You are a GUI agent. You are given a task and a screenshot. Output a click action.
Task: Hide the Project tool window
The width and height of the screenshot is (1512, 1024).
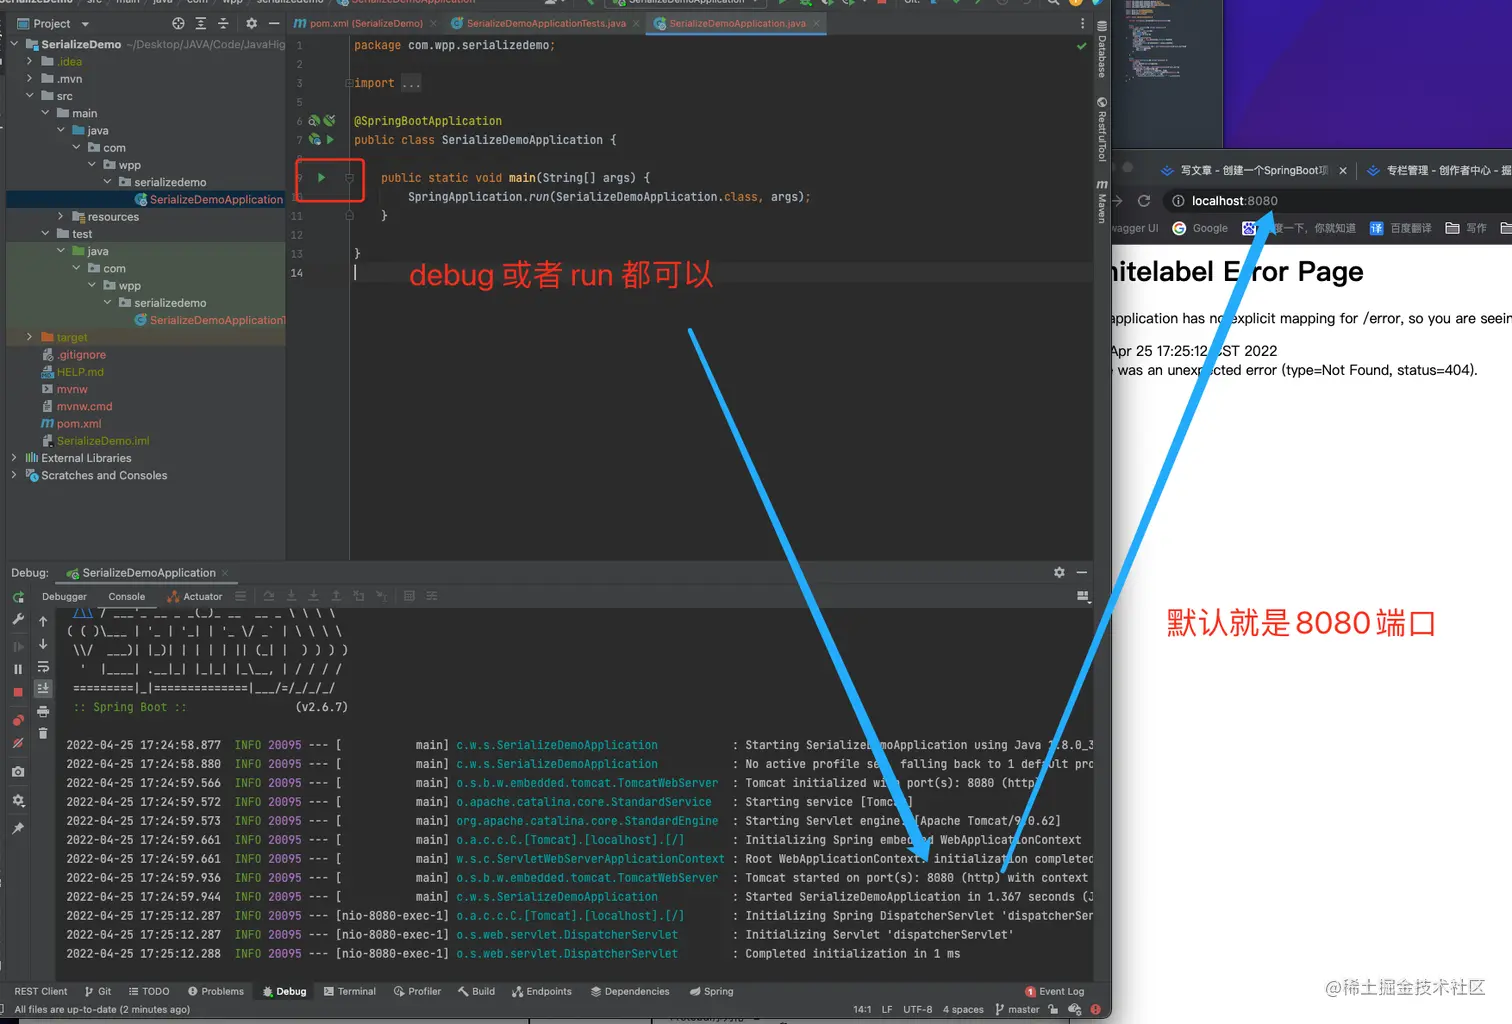[x=273, y=23]
